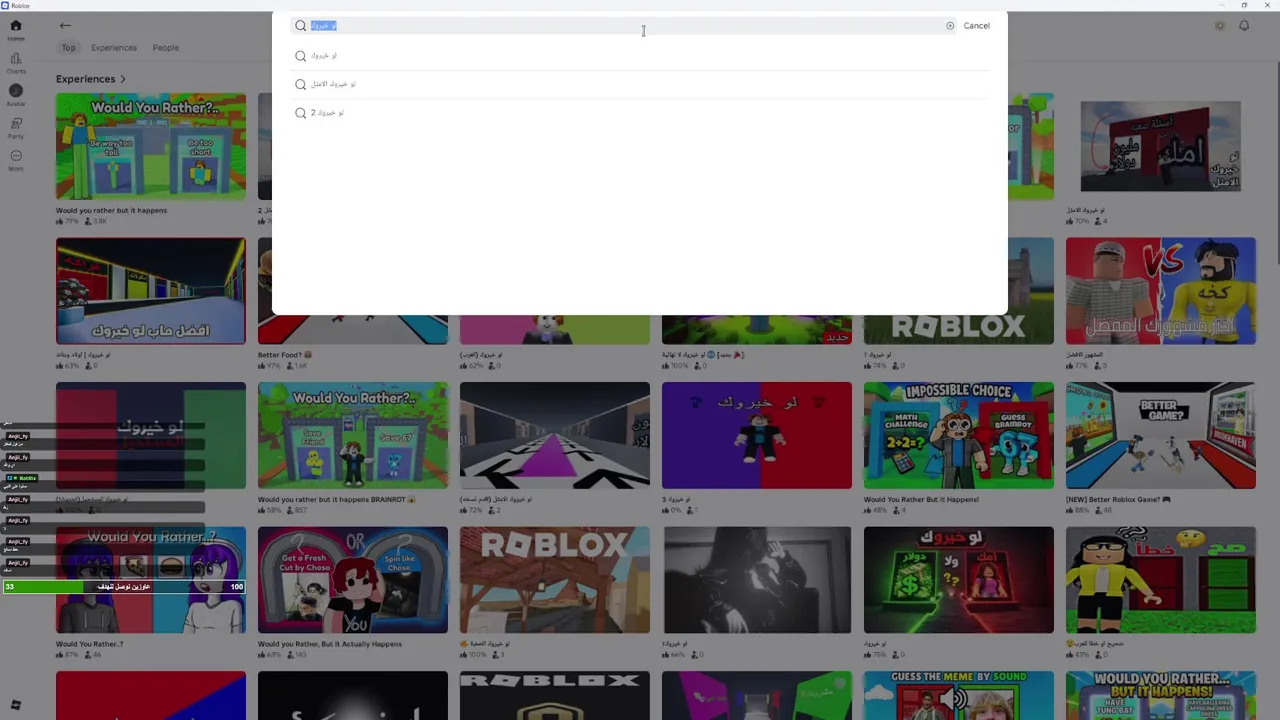Open the purple triangle corridor thumbnail
Viewport: 1280px width, 720px height.
click(x=555, y=435)
